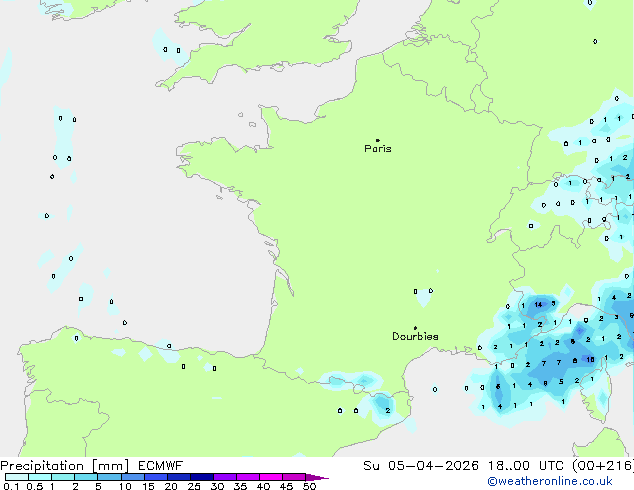
Task: Pick the dark navy legend swatch after 25
Action: click(202, 477)
